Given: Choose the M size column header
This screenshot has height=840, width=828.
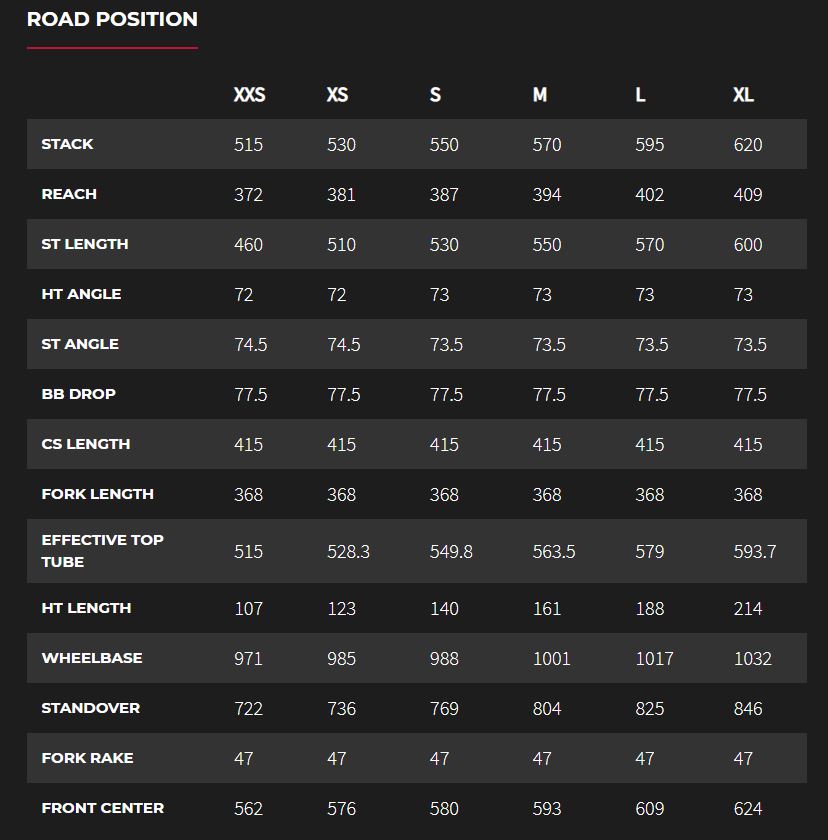Looking at the screenshot, I should (540, 95).
